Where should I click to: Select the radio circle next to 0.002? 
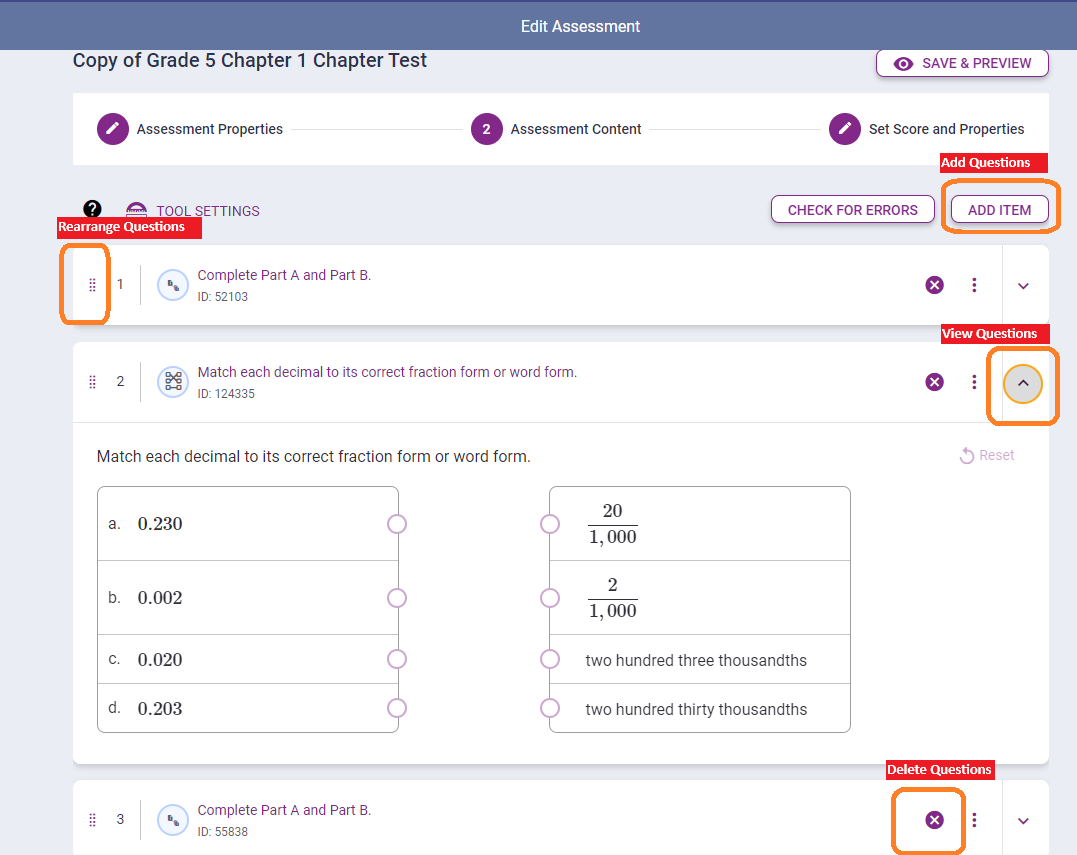click(397, 598)
